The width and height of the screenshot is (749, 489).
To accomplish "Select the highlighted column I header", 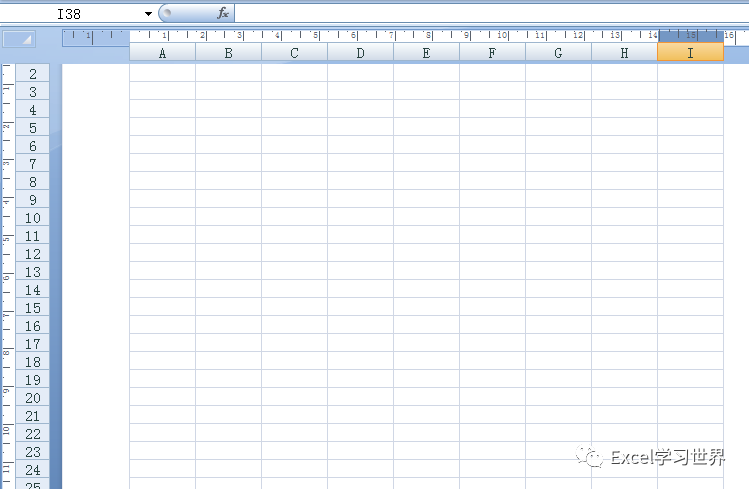I will coord(690,53).
